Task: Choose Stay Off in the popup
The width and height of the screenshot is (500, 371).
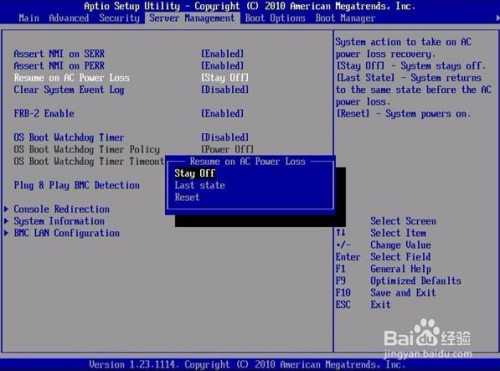Action: click(x=195, y=173)
